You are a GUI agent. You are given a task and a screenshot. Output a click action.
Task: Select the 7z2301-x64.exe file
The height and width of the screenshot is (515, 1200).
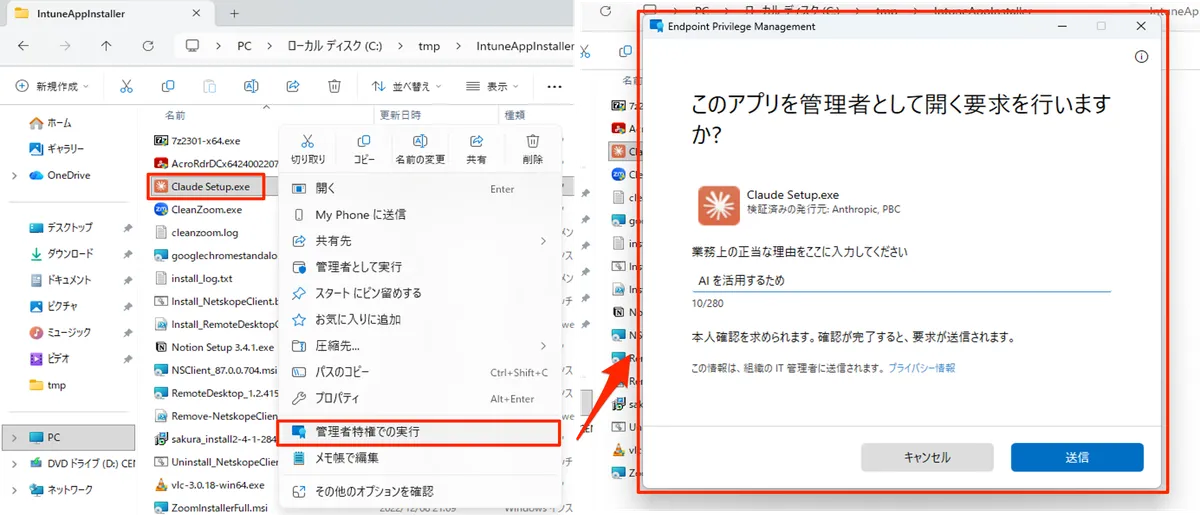pyautogui.click(x=198, y=140)
